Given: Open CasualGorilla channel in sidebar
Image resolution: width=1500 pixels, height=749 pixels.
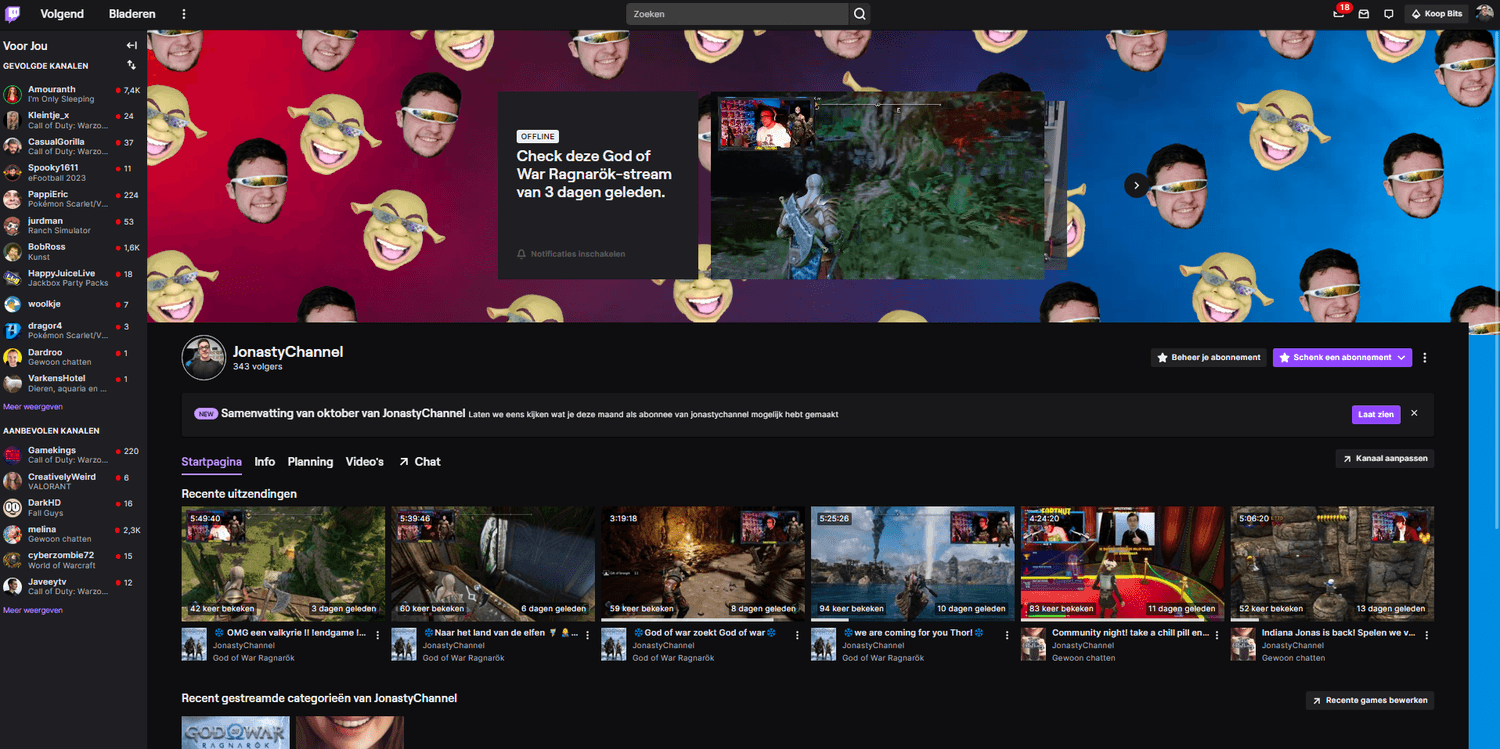Looking at the screenshot, I should pos(72,147).
